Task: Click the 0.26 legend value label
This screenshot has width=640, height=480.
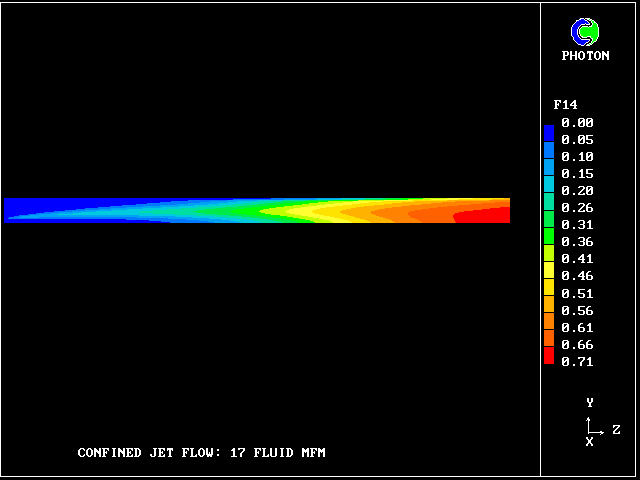Action: click(577, 208)
